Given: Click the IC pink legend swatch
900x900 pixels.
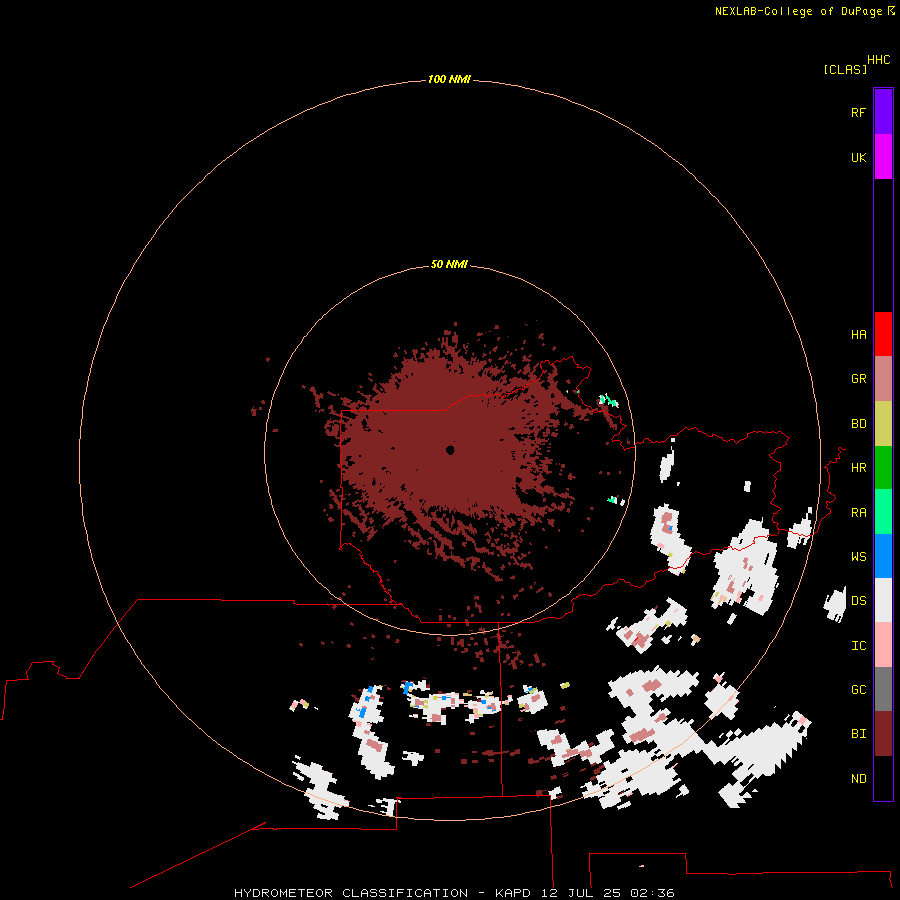Looking at the screenshot, I should click(883, 645).
